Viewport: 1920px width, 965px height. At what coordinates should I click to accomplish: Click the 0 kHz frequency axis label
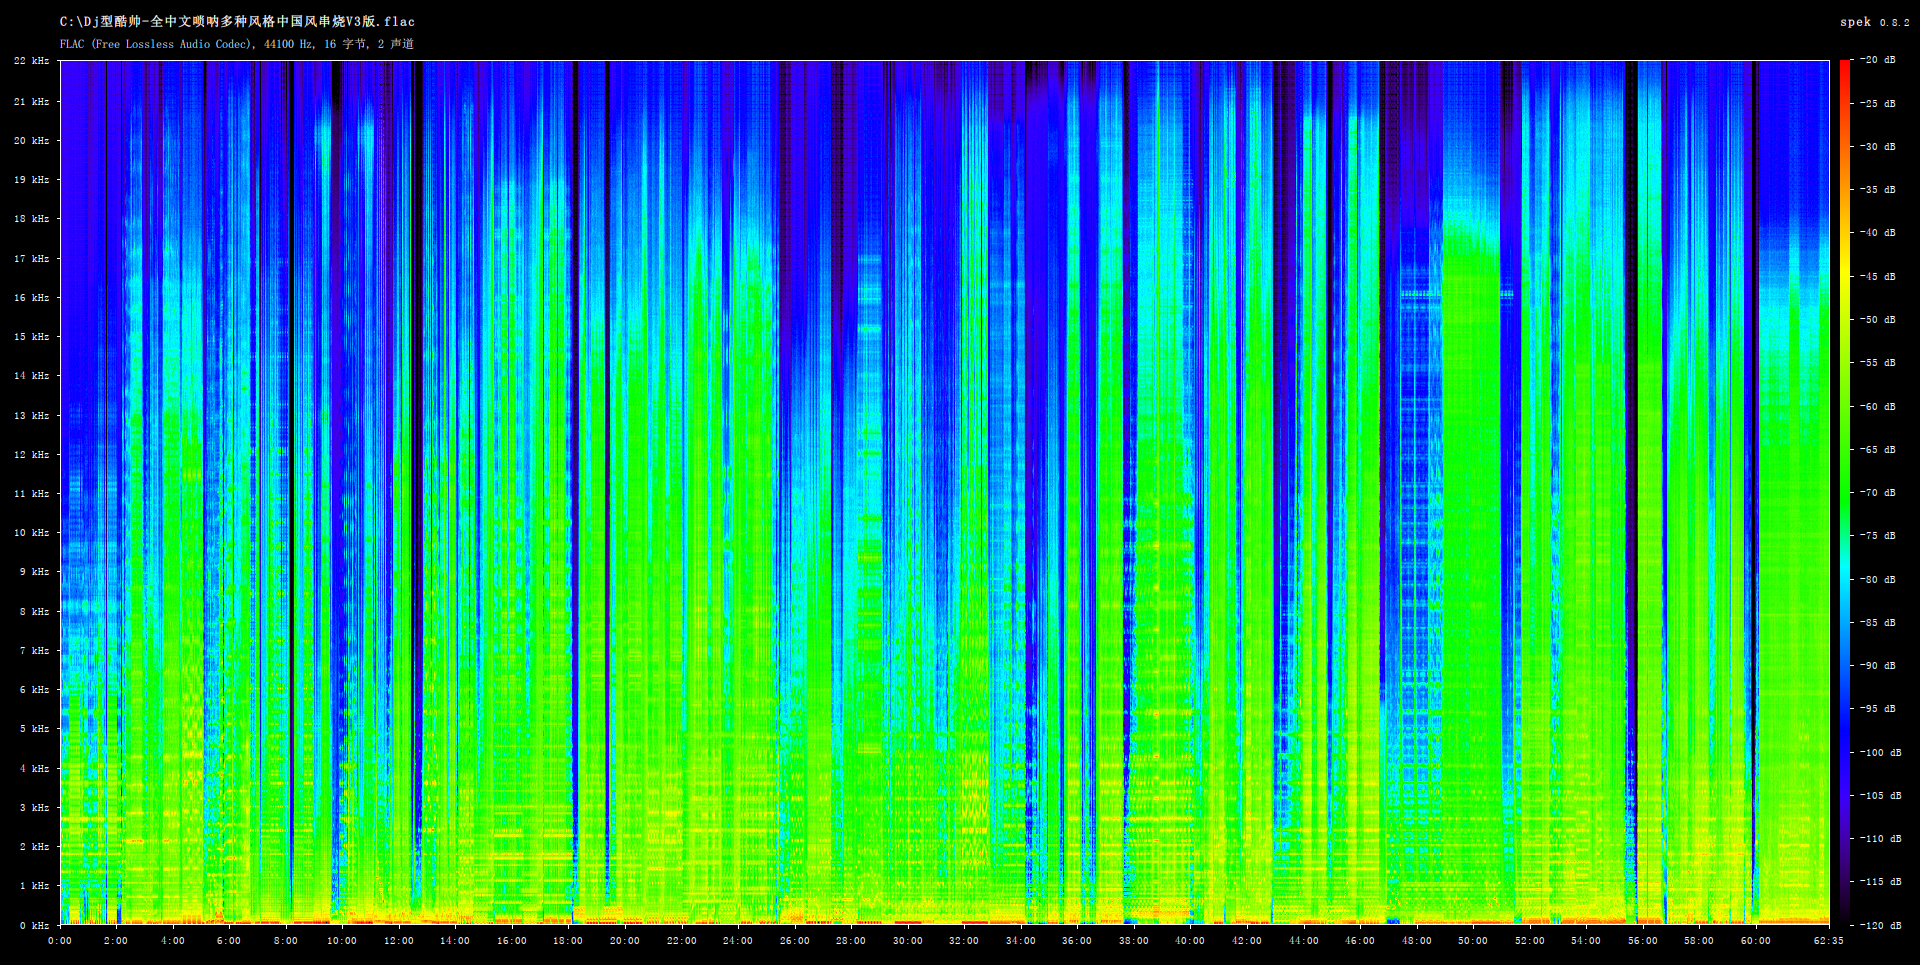click(x=34, y=926)
